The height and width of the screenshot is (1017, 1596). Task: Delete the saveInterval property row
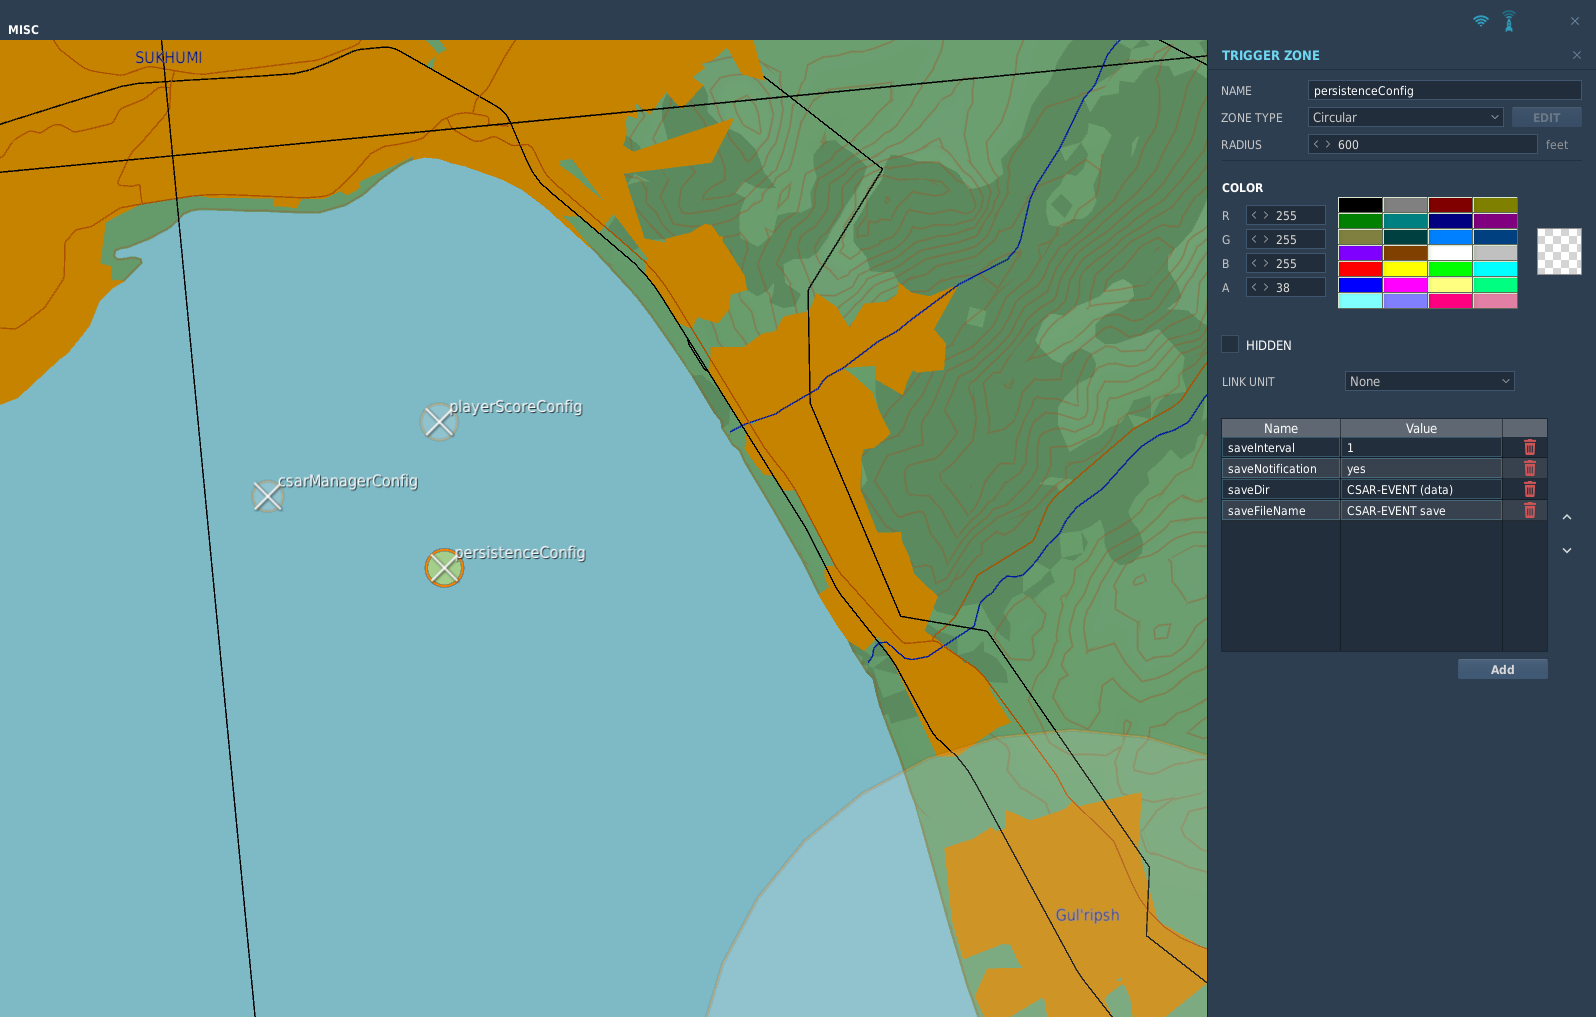click(x=1529, y=447)
